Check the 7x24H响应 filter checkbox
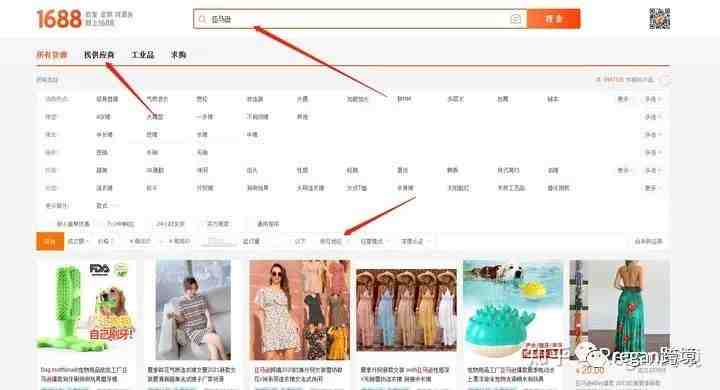This screenshot has height=390, width=720. click(x=104, y=224)
